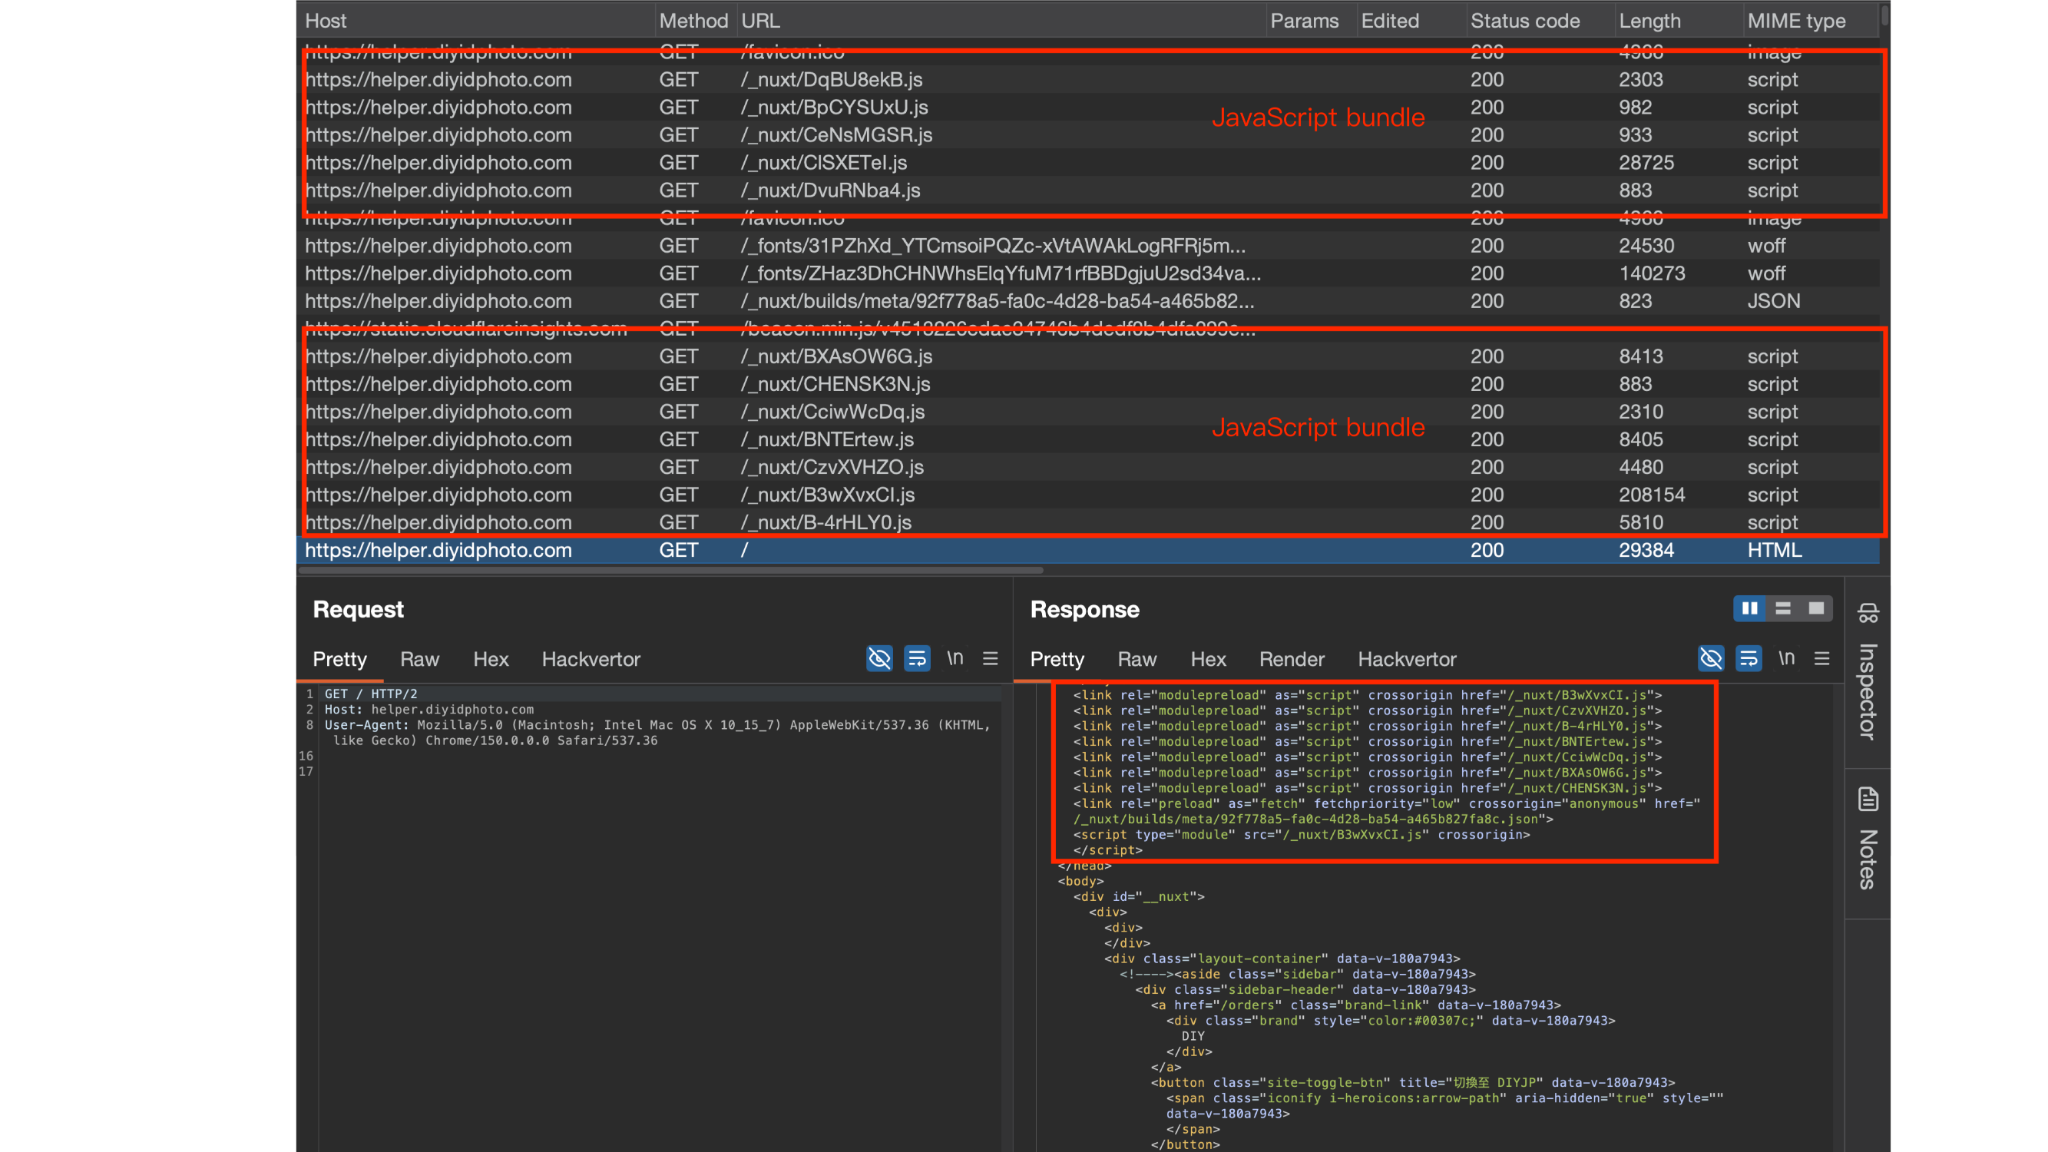This screenshot has height=1152, width=2048.
Task: Click the vertical scrollbar thumb of history table
Action: tap(1885, 15)
